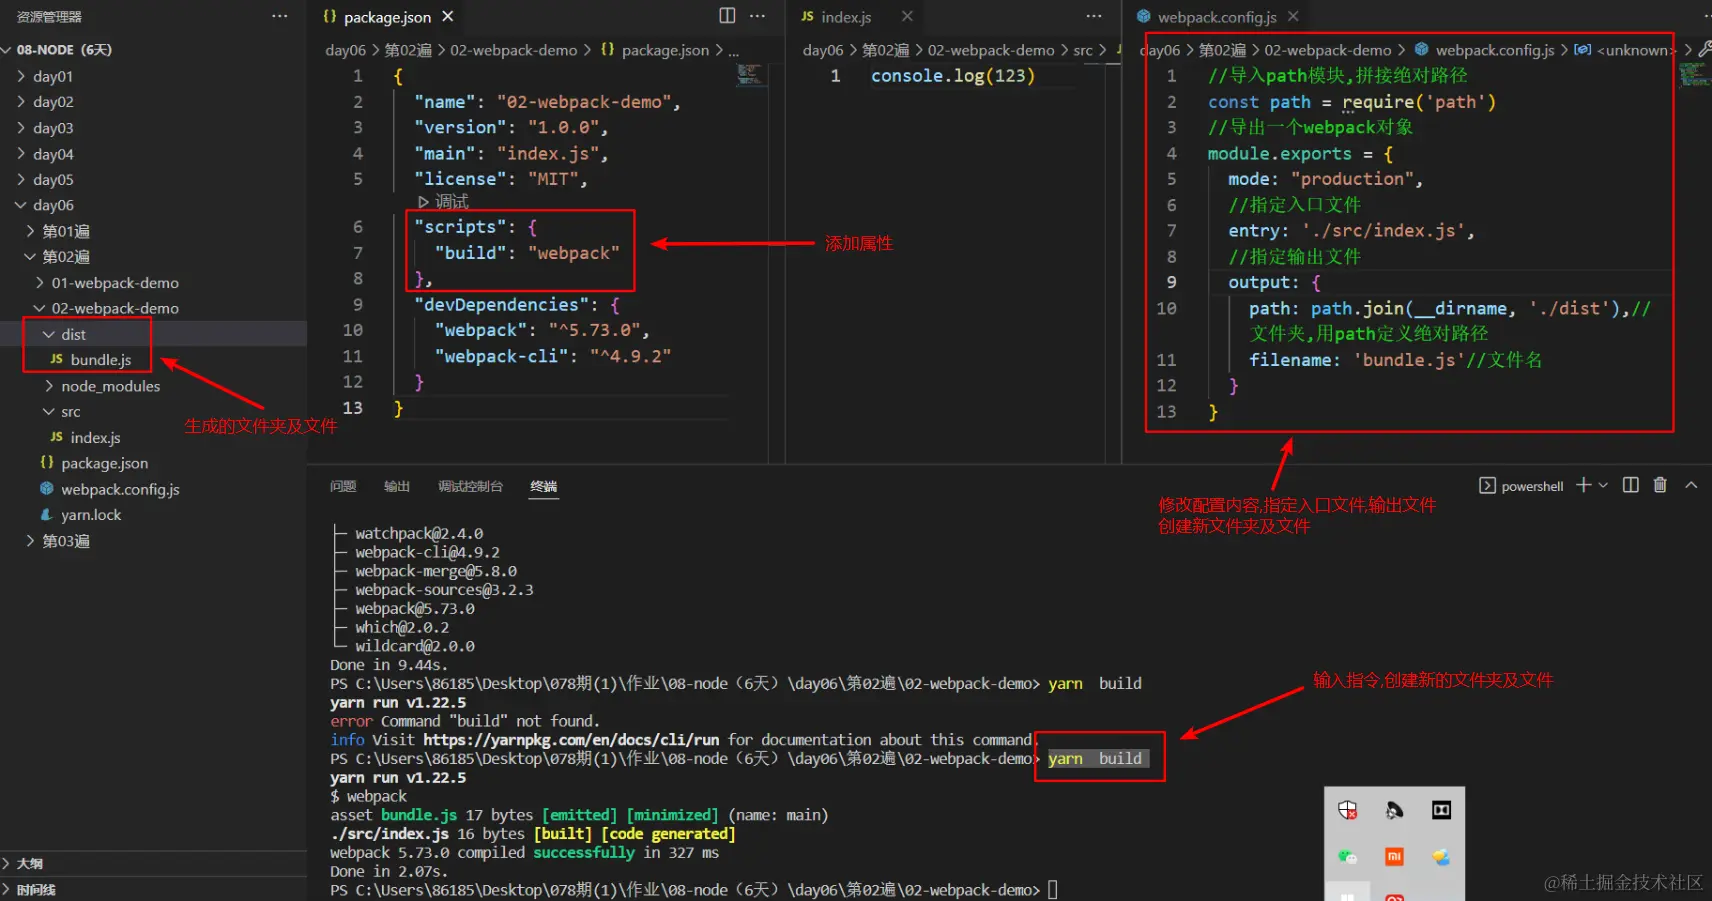1712x901 pixels.
Task: Open the Dolby icon in the tray popup
Action: pos(1441,810)
